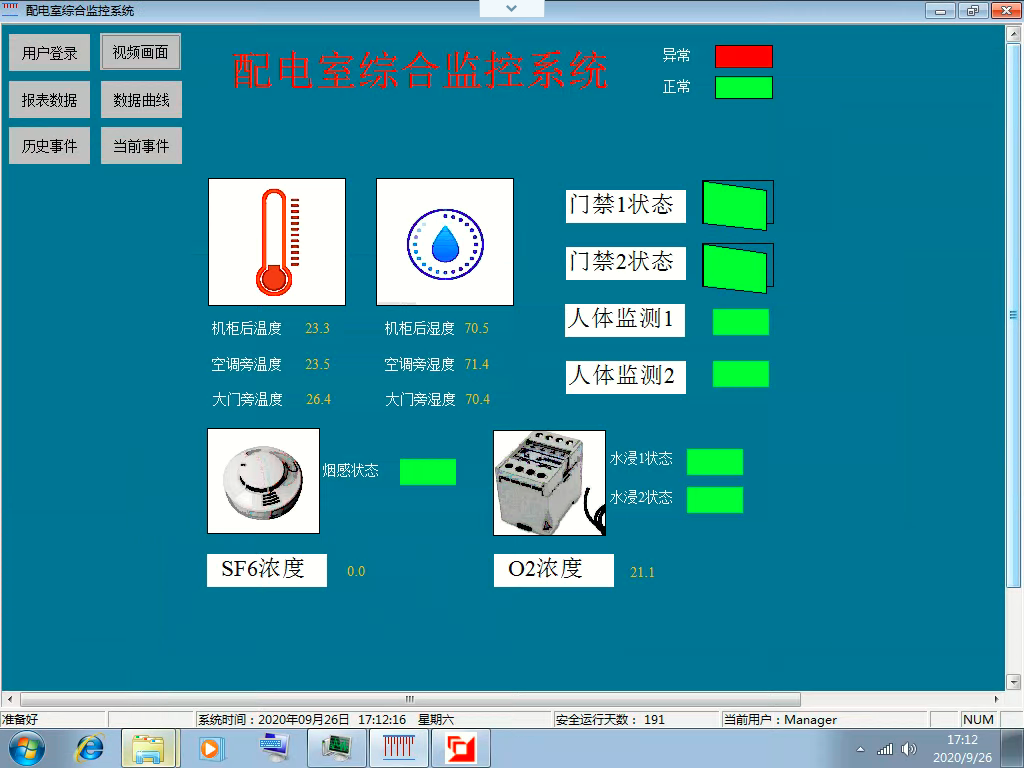Screen dimensions: 1024x768
Task: Open 数据曲线 data curves
Action: pyautogui.click(x=140, y=99)
